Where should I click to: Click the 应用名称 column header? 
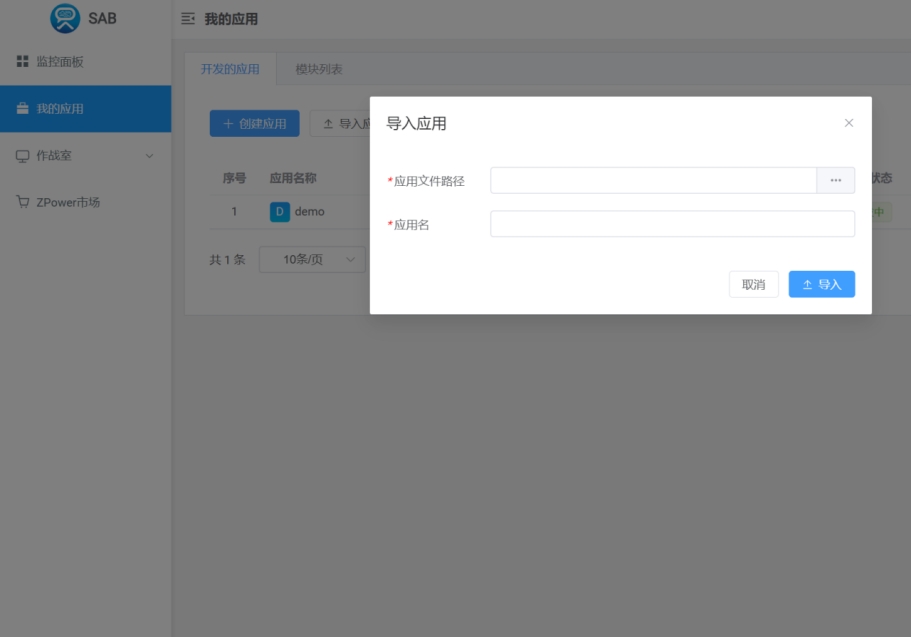(293, 178)
